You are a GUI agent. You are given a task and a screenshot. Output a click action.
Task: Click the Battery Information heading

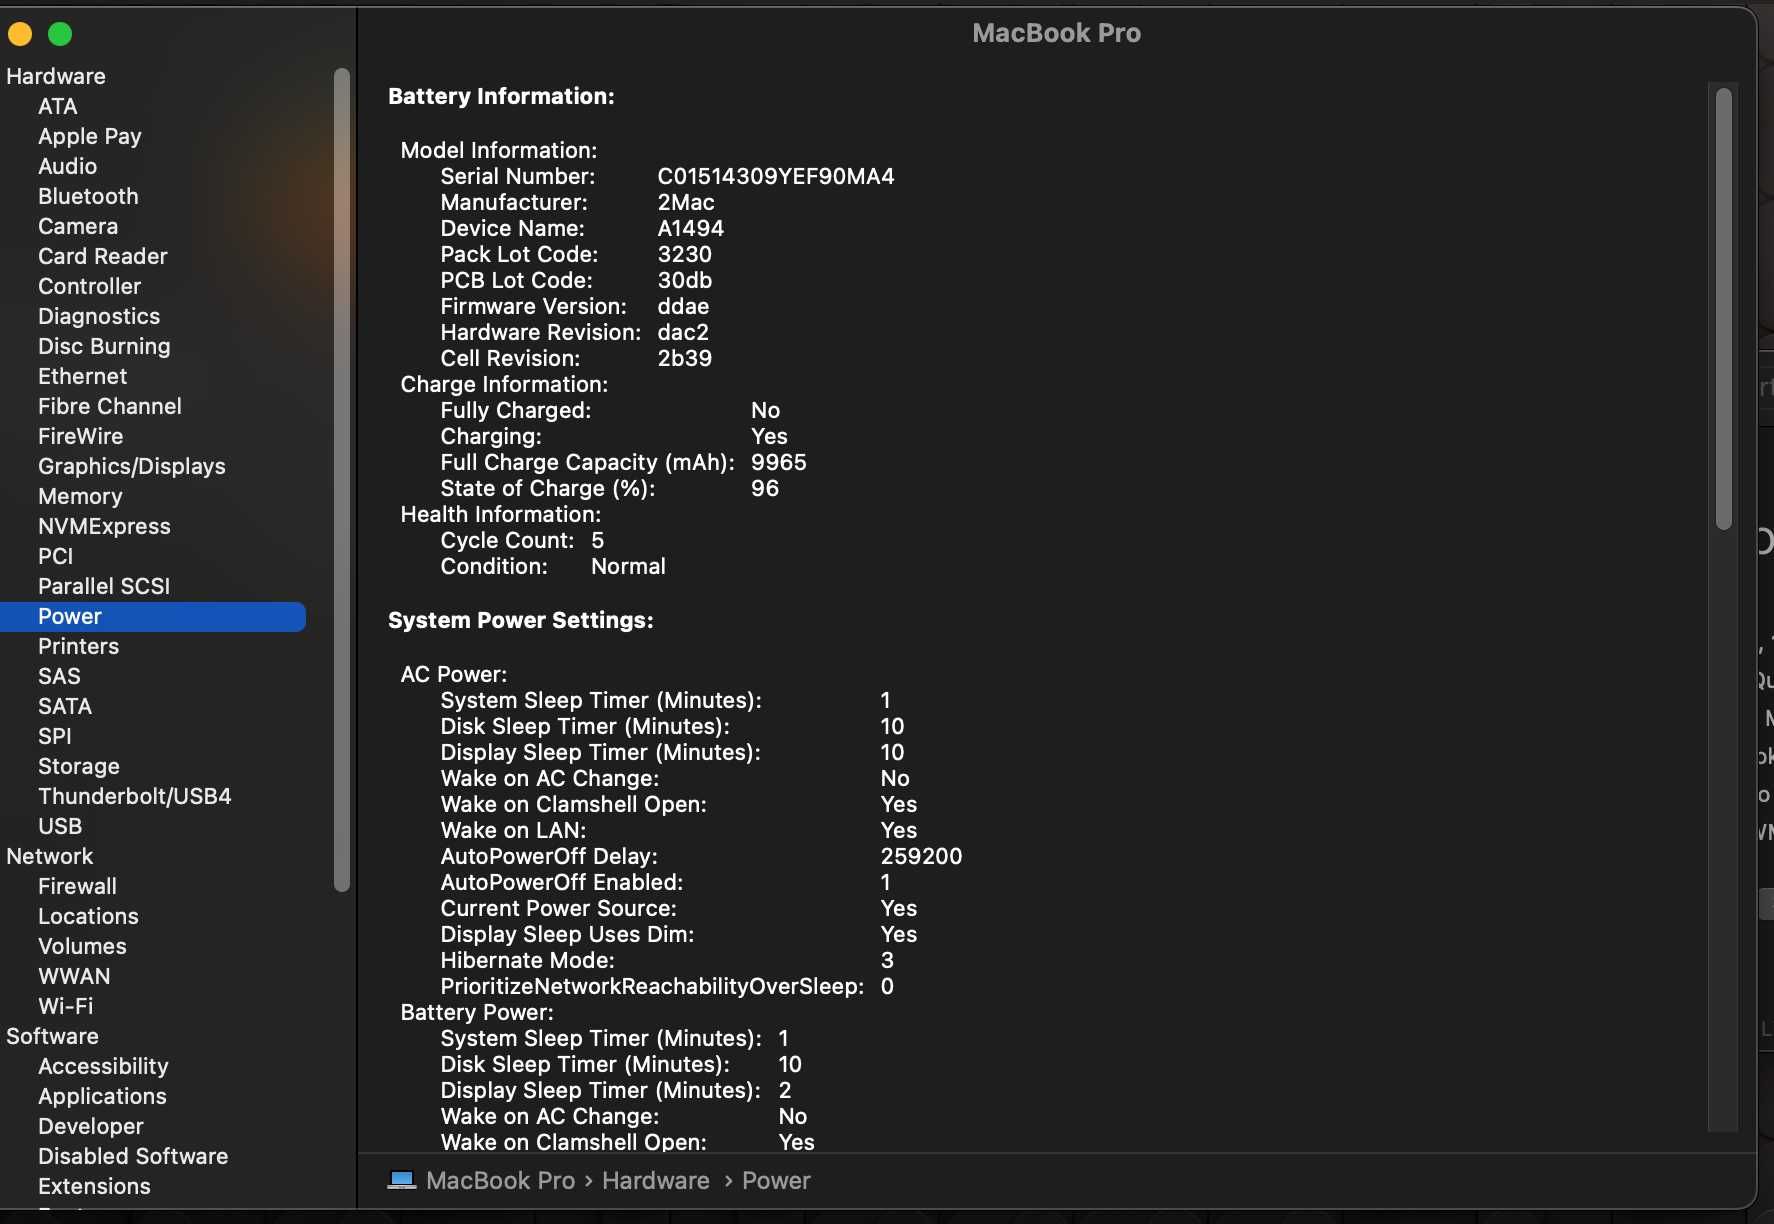tap(501, 96)
